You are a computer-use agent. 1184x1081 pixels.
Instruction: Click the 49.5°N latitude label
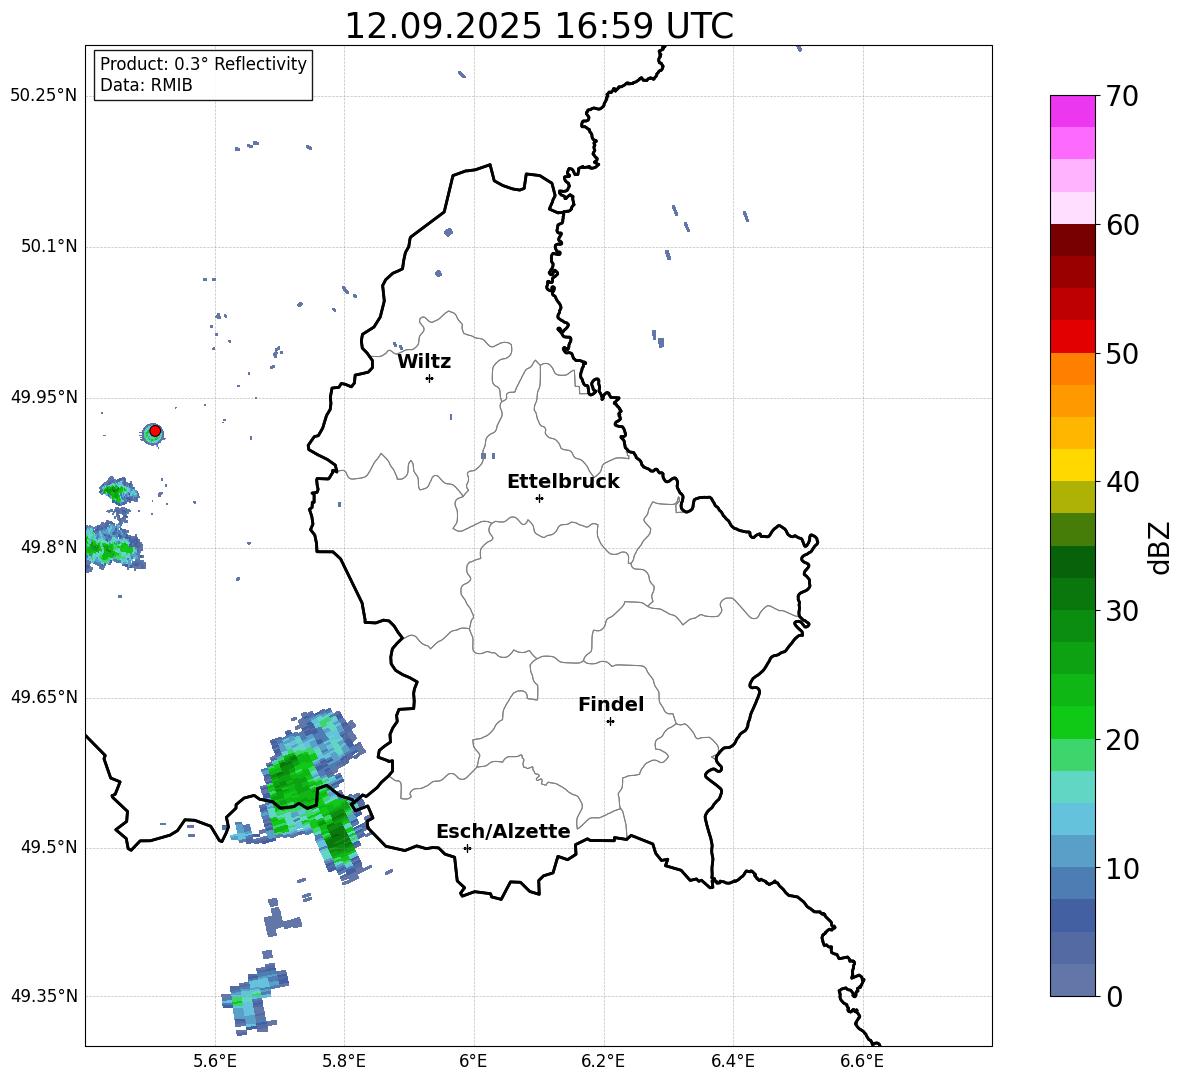[x=49, y=847]
